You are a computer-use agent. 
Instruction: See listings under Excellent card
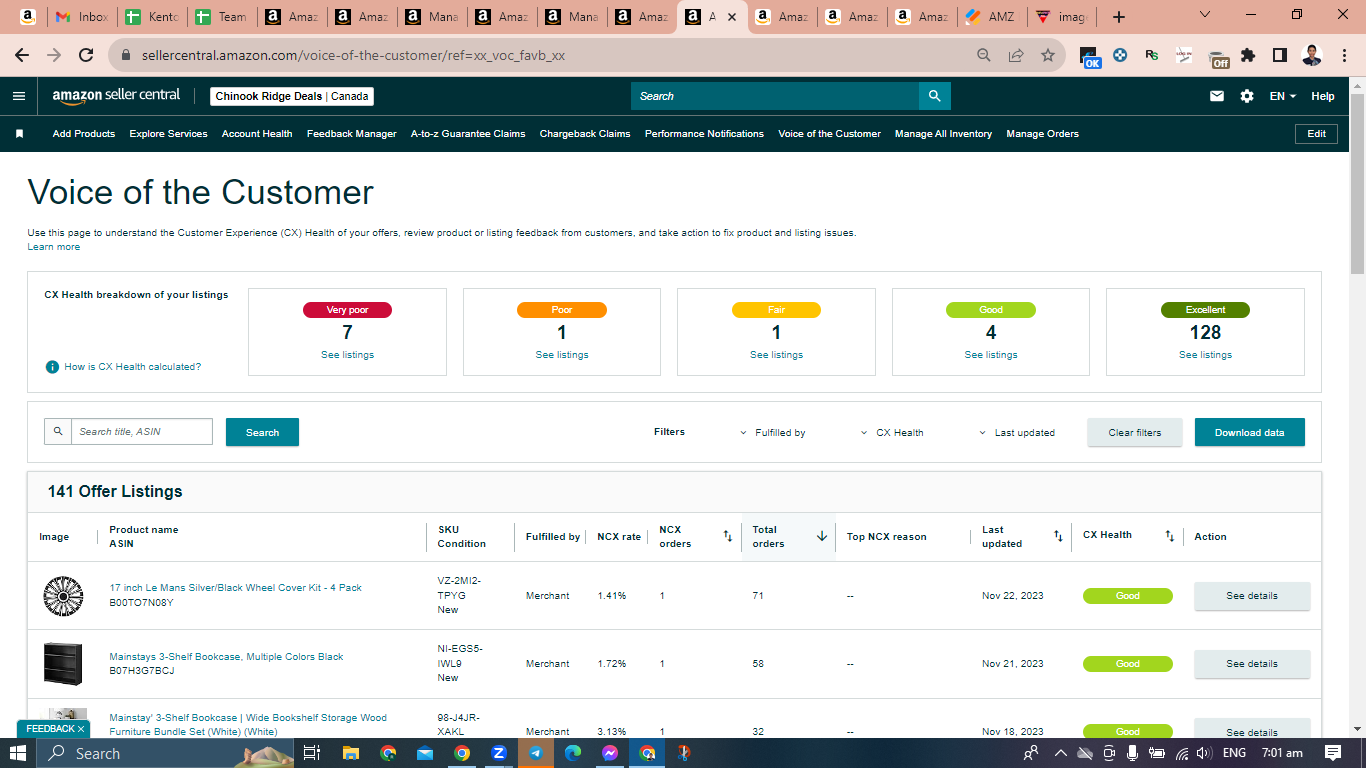coord(1205,355)
